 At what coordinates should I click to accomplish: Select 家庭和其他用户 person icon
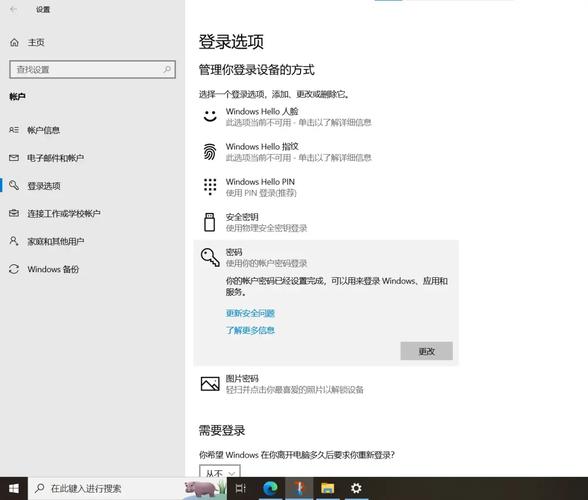click(14, 241)
